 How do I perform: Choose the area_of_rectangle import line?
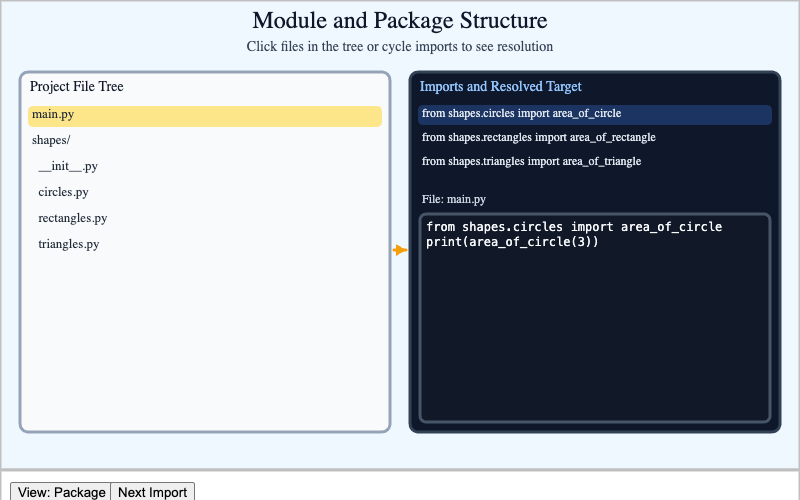pos(538,138)
